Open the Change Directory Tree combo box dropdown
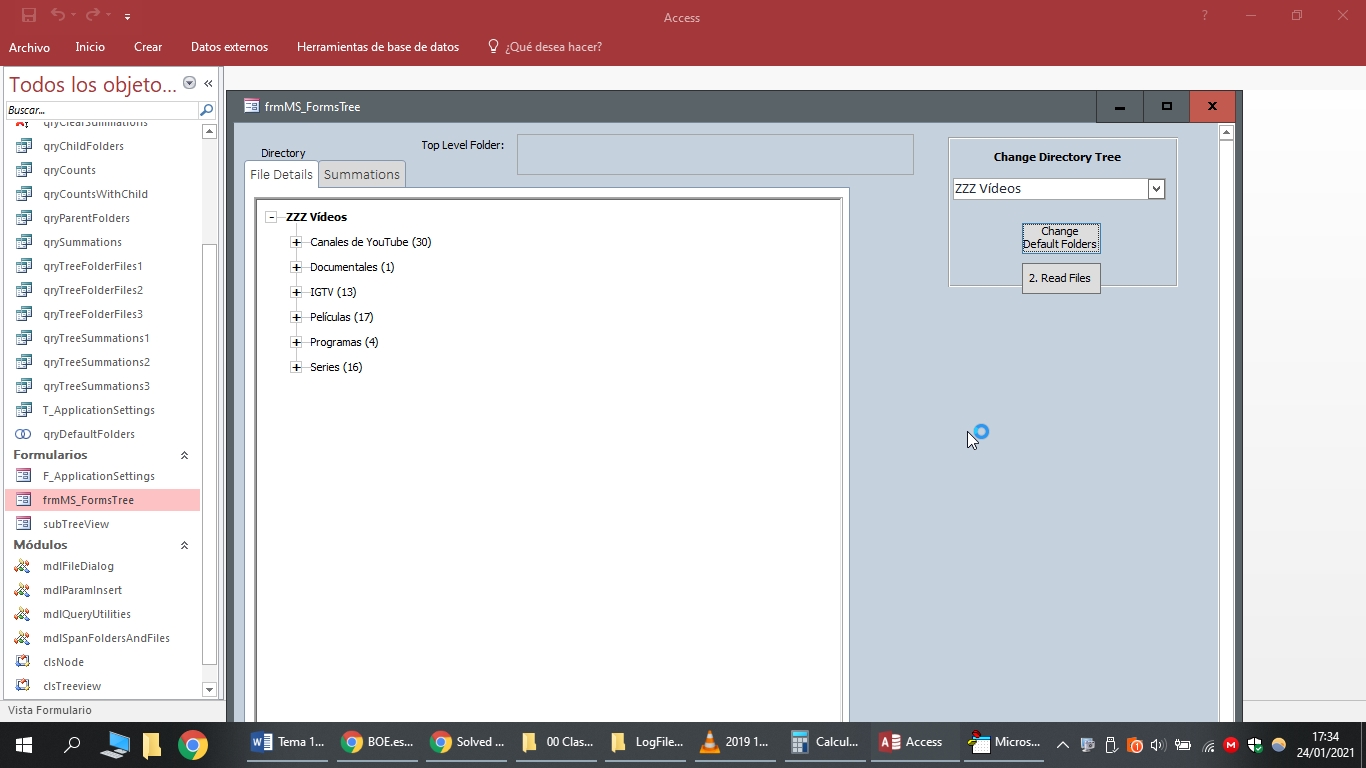 (1156, 189)
